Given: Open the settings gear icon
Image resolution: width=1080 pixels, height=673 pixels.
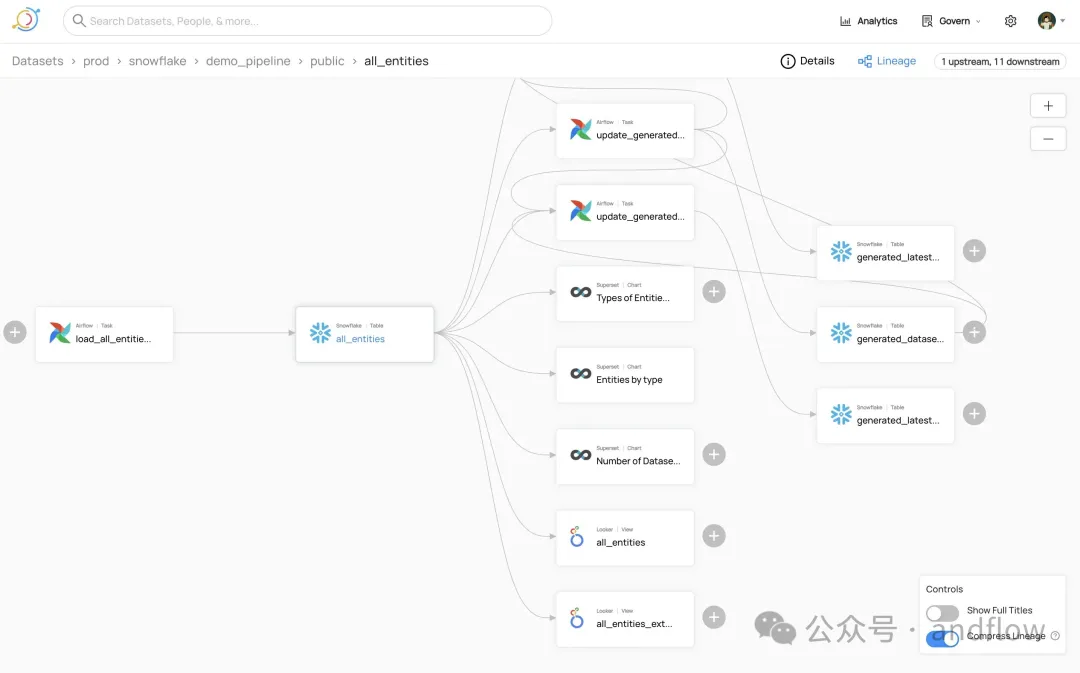Looking at the screenshot, I should click(x=1010, y=21).
